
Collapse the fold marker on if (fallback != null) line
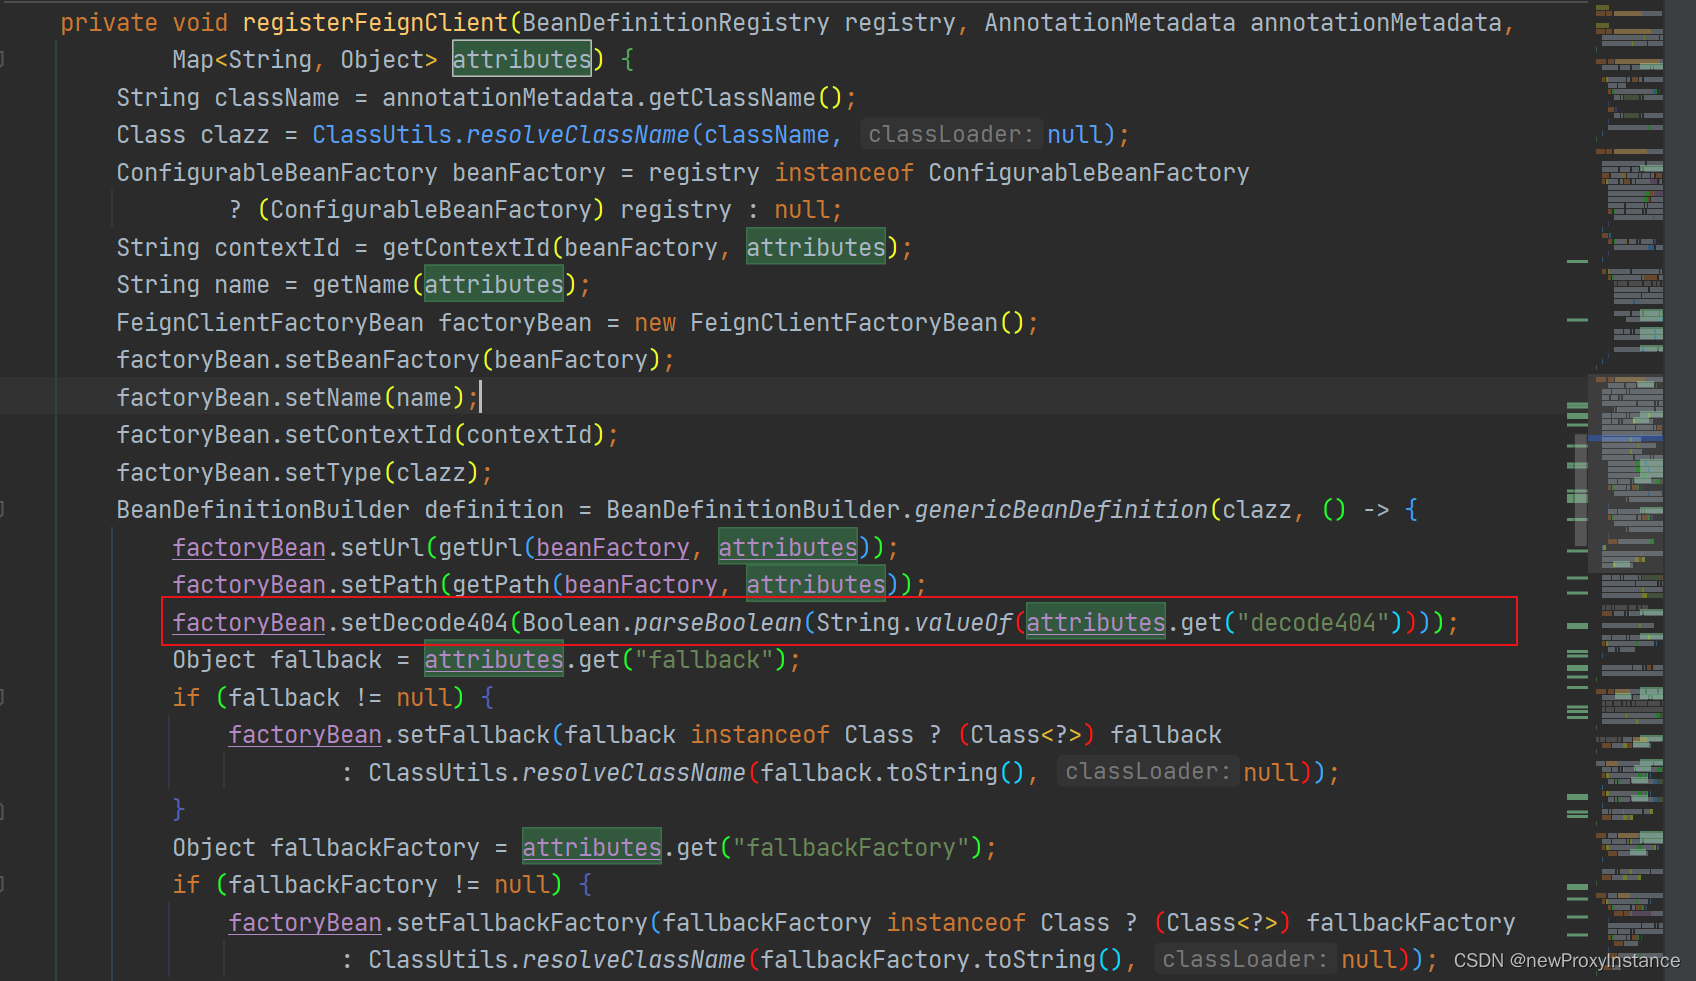(2, 697)
